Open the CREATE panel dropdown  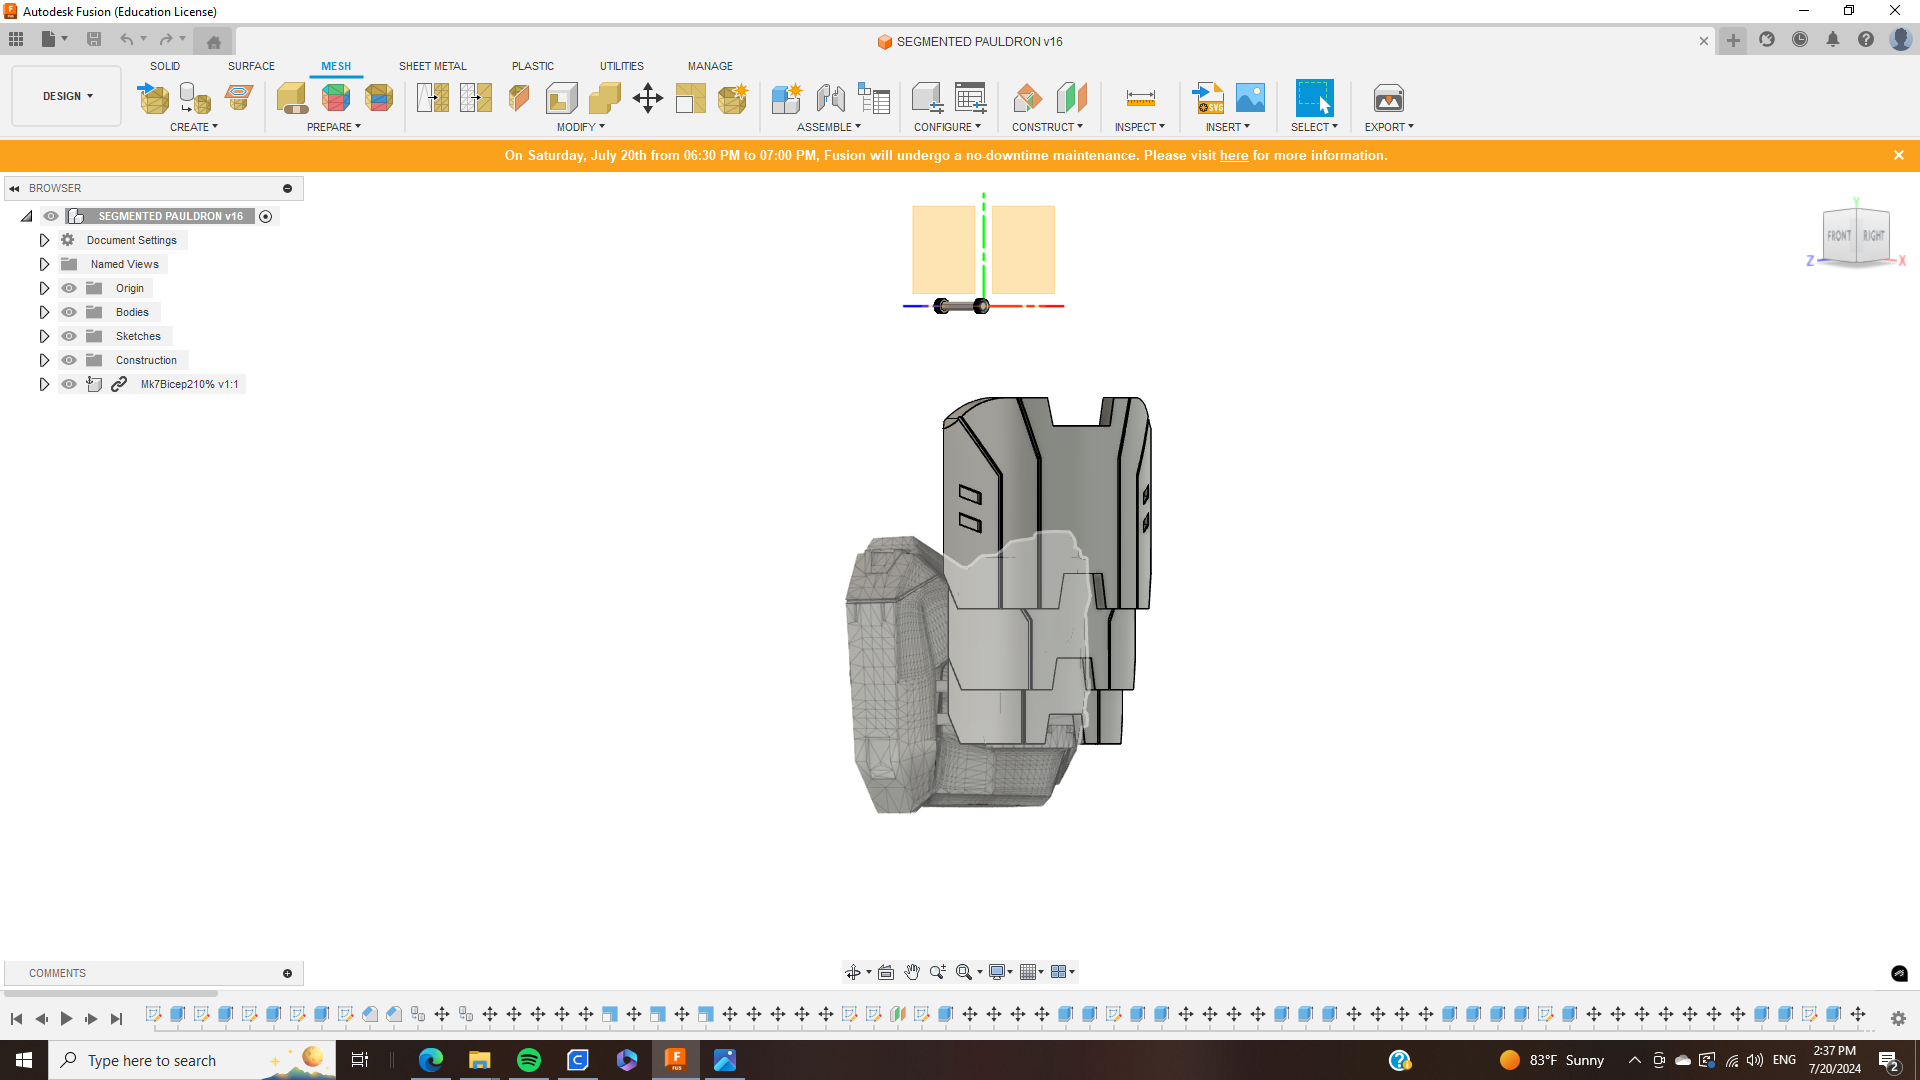coord(194,127)
